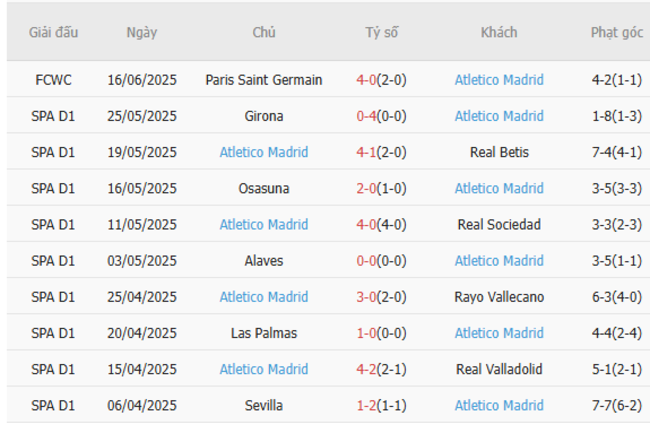Screen dimensions: 650x433
Task: Click the Paris Saint Germain team name
Action: pos(264,80)
